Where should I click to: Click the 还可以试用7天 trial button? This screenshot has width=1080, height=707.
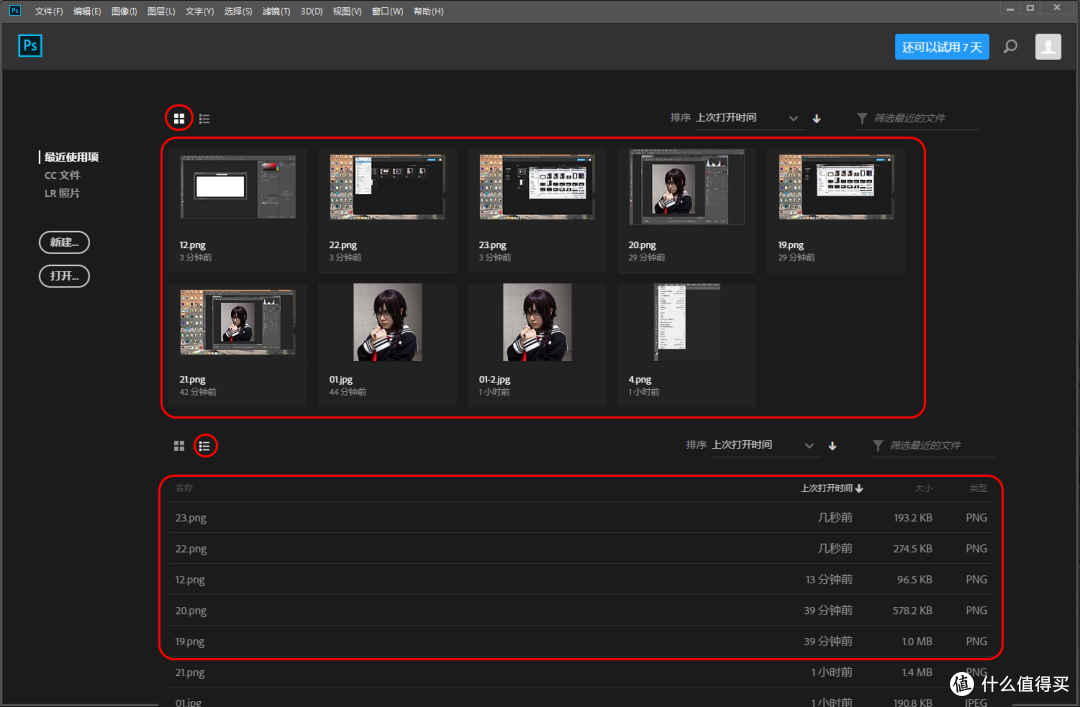point(941,46)
